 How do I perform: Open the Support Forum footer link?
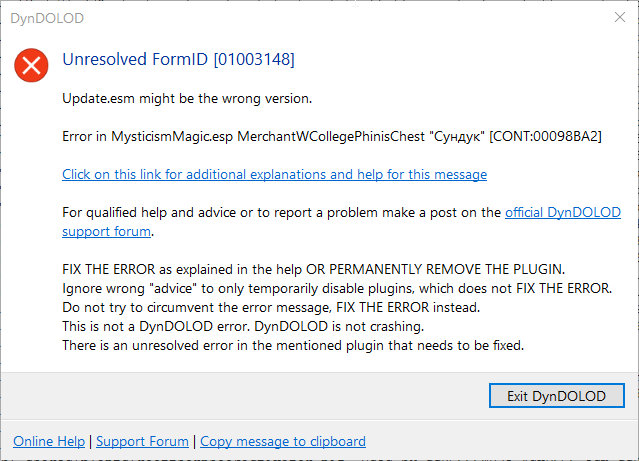pyautogui.click(x=142, y=441)
